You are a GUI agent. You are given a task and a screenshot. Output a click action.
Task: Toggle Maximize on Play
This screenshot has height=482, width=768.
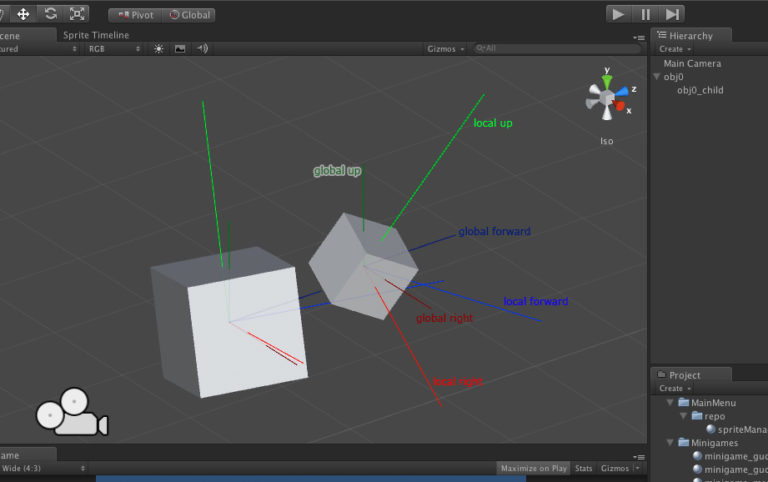[x=533, y=468]
